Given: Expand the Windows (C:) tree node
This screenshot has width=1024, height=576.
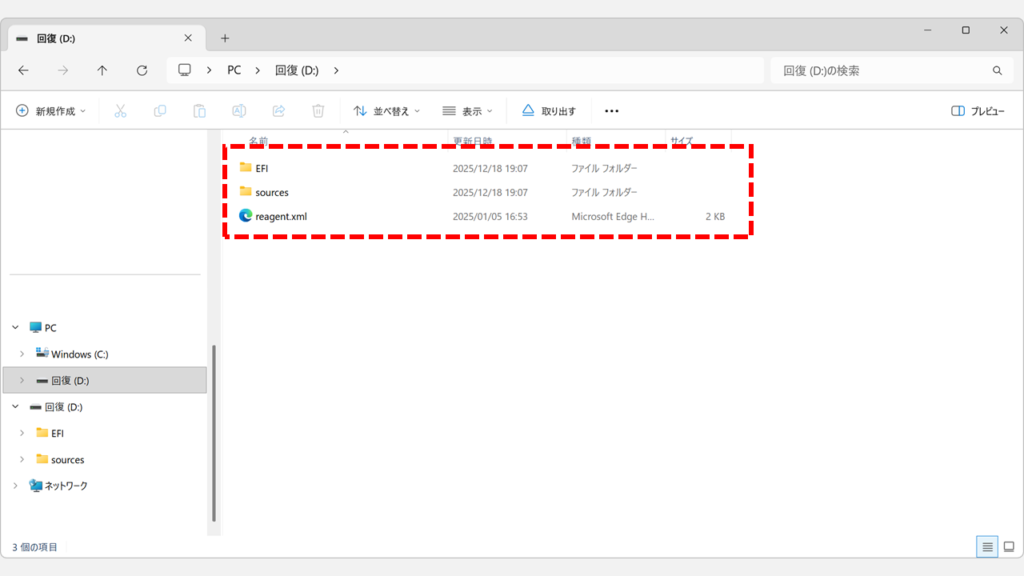Looking at the screenshot, I should [x=22, y=354].
